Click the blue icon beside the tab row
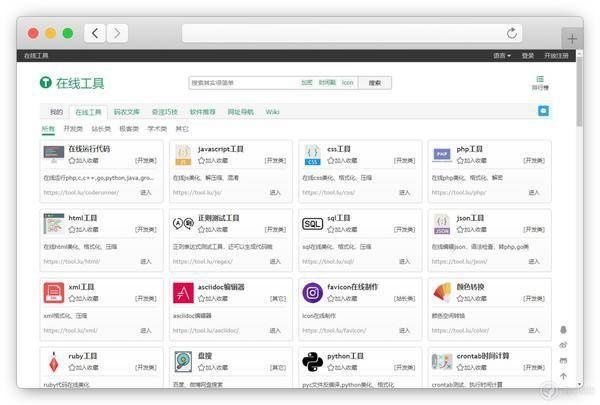The height and width of the screenshot is (405, 600). click(x=543, y=111)
